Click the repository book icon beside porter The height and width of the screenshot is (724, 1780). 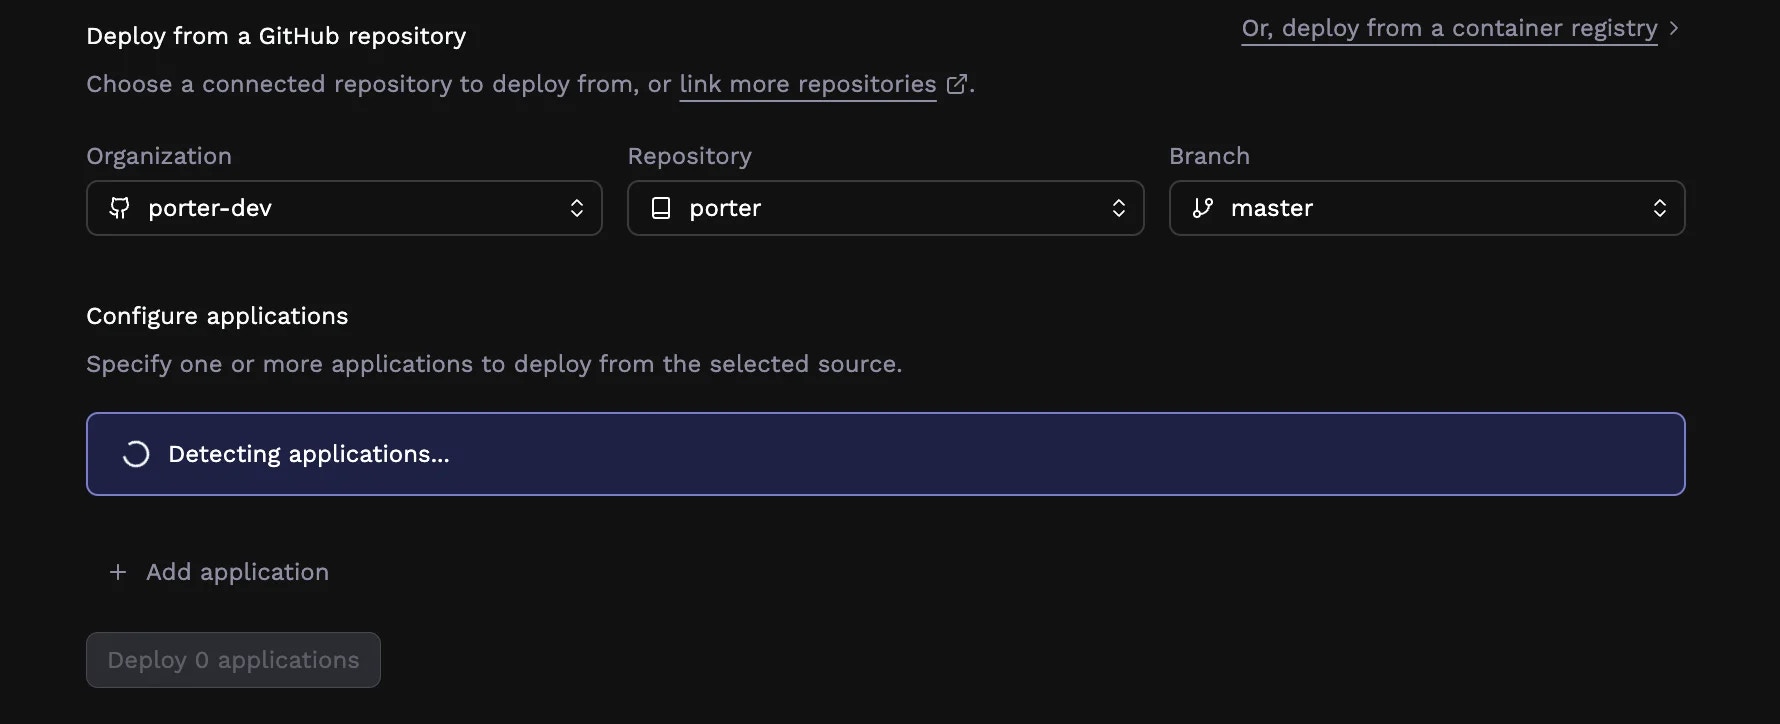click(661, 208)
